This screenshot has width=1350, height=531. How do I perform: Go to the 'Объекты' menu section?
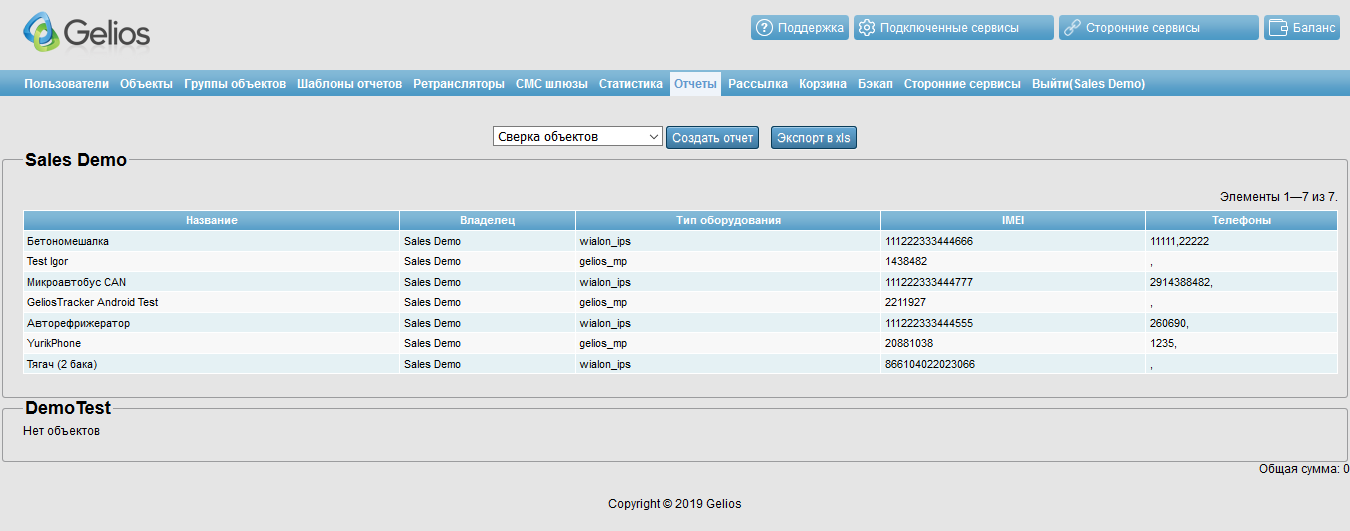tap(146, 84)
